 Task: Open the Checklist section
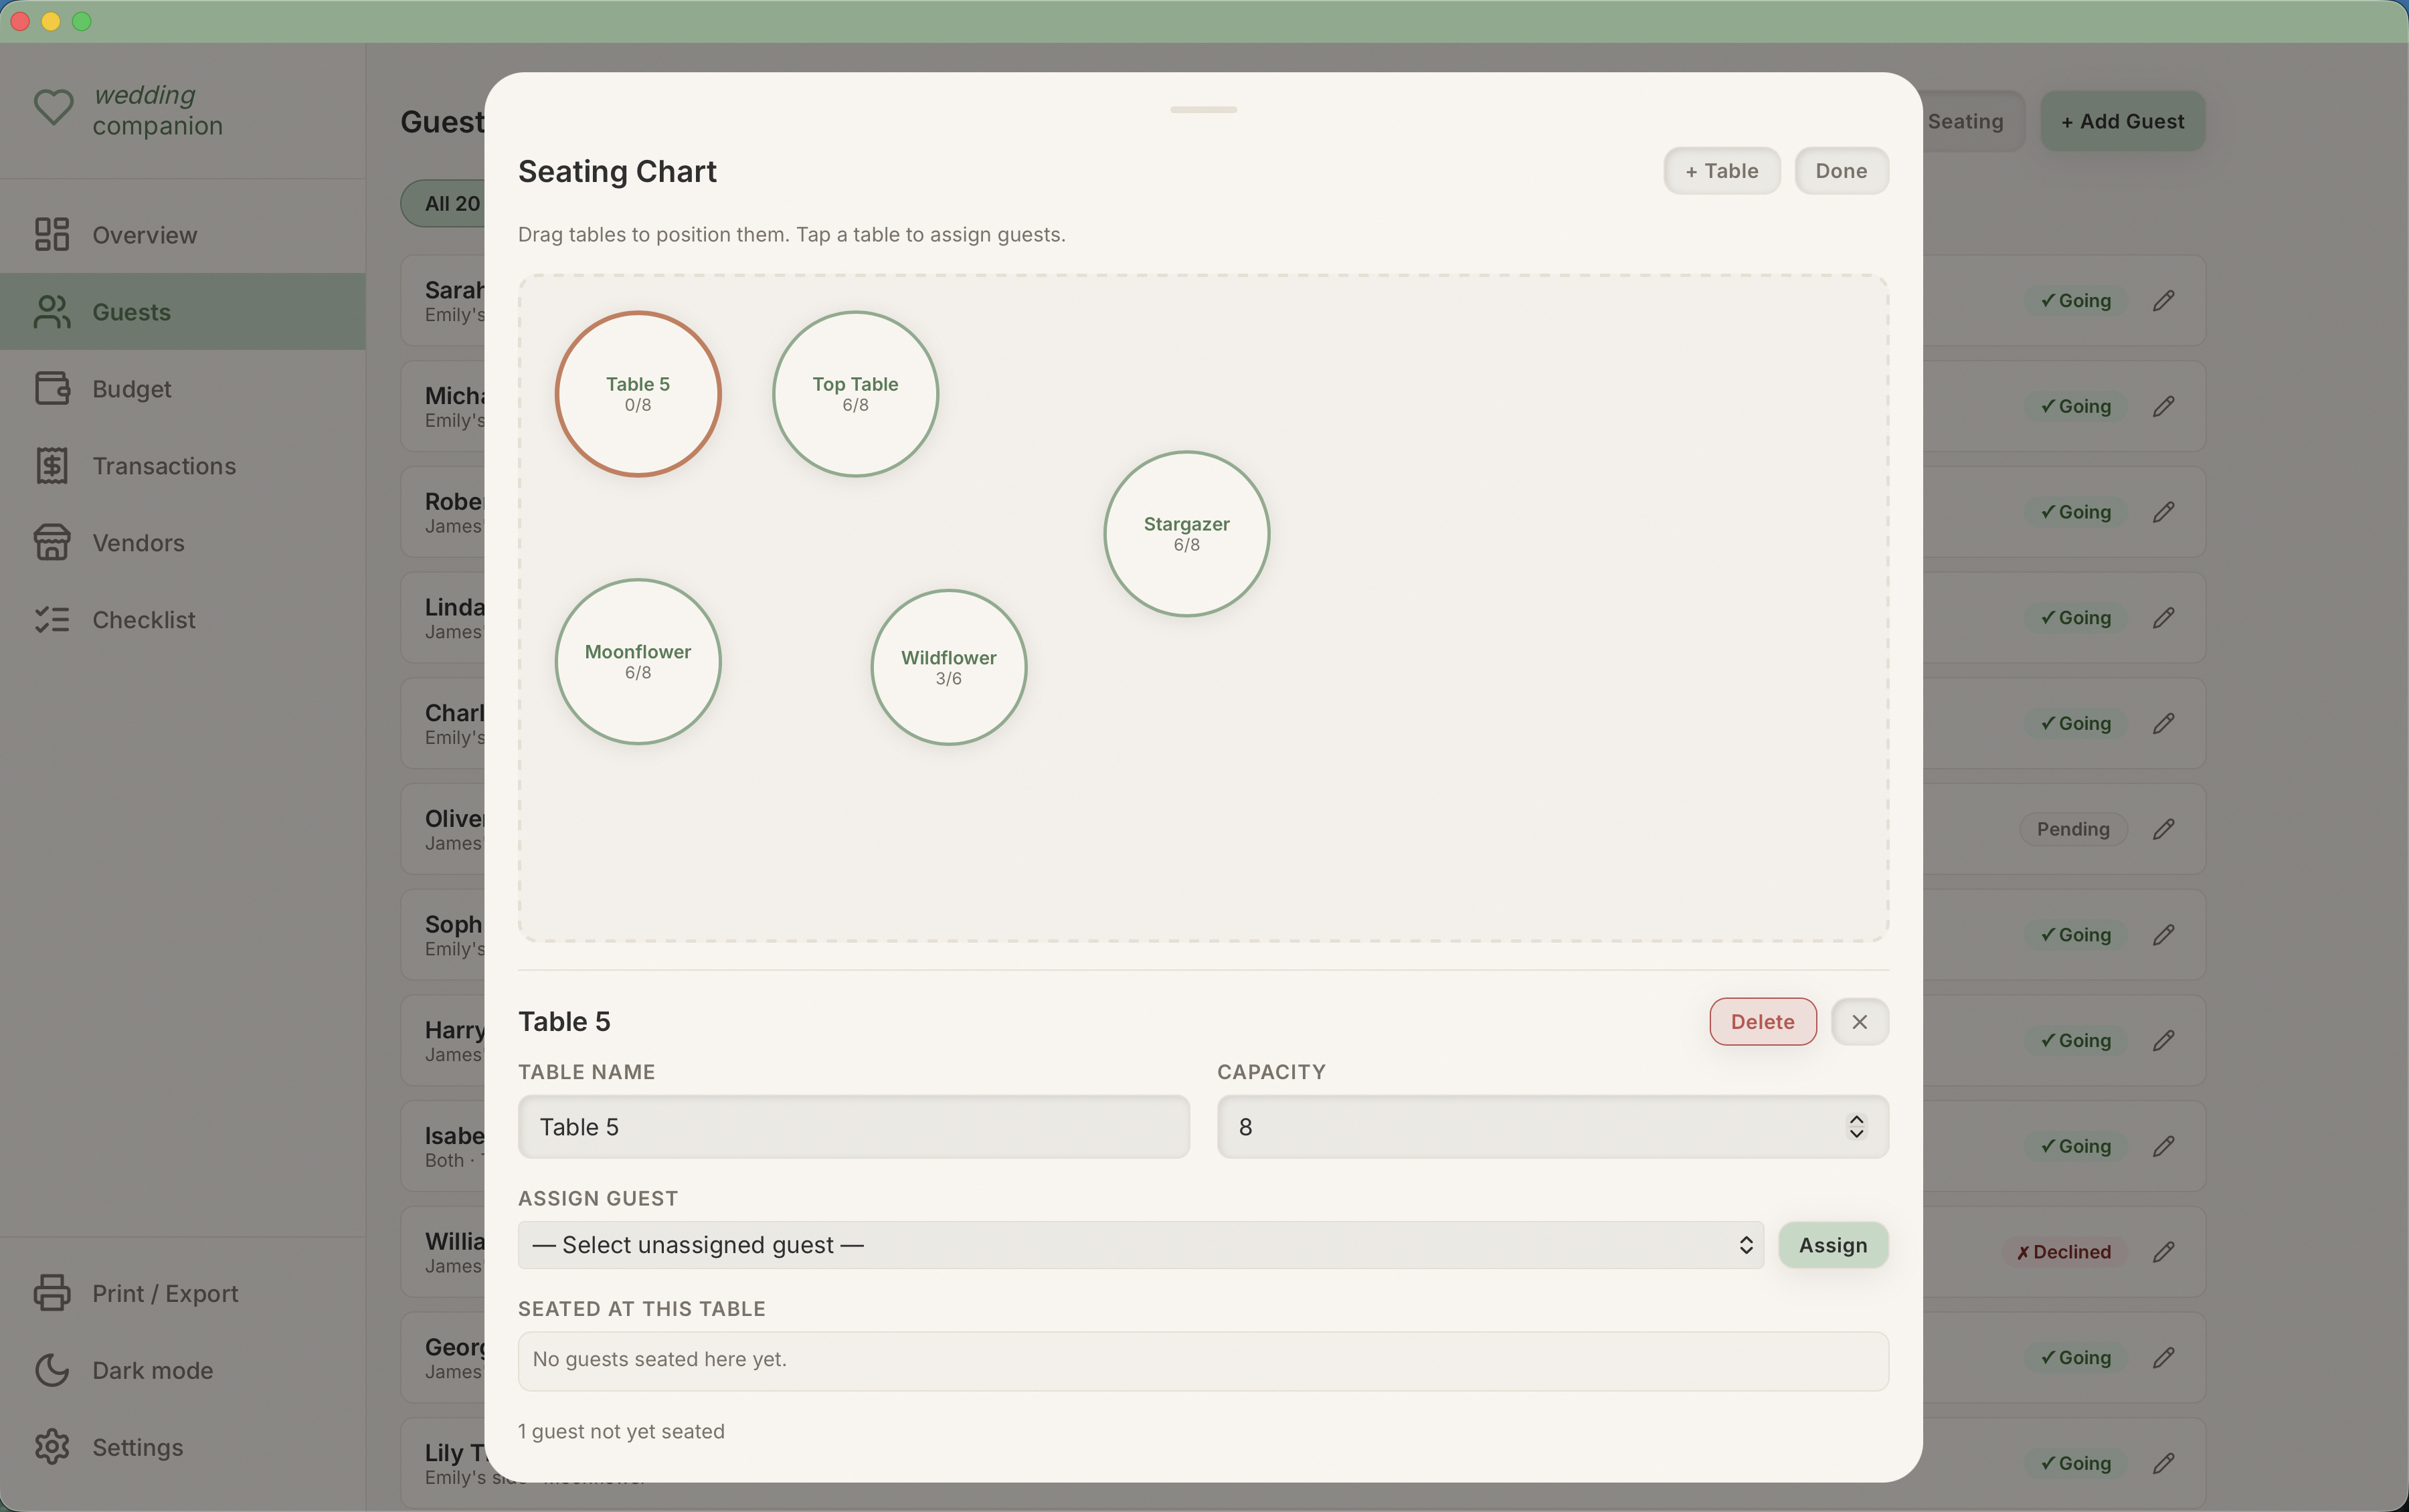pyautogui.click(x=143, y=619)
